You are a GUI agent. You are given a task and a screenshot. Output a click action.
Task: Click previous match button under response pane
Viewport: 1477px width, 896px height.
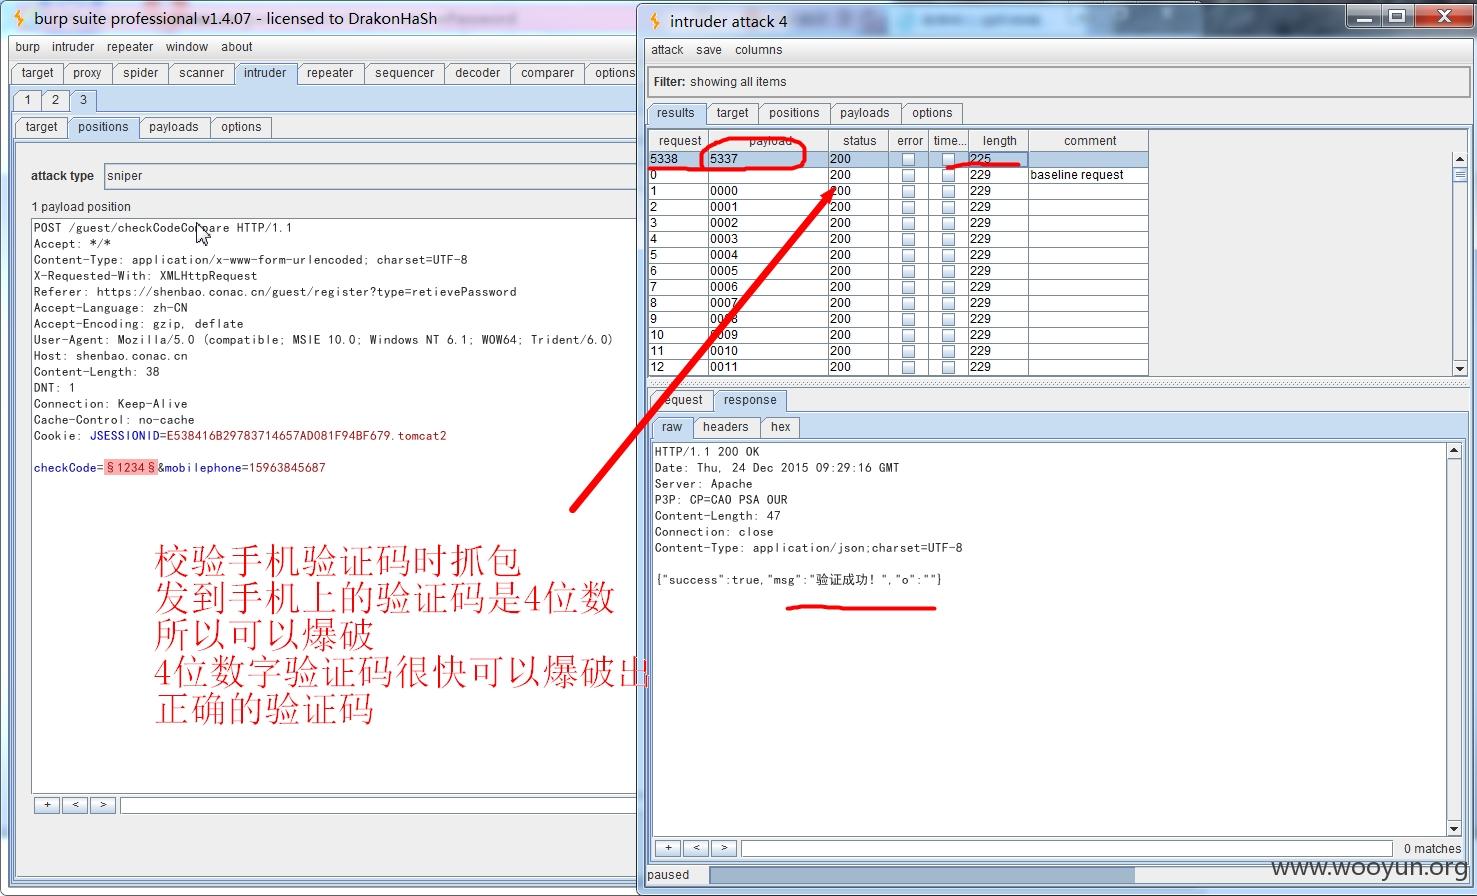tap(696, 848)
